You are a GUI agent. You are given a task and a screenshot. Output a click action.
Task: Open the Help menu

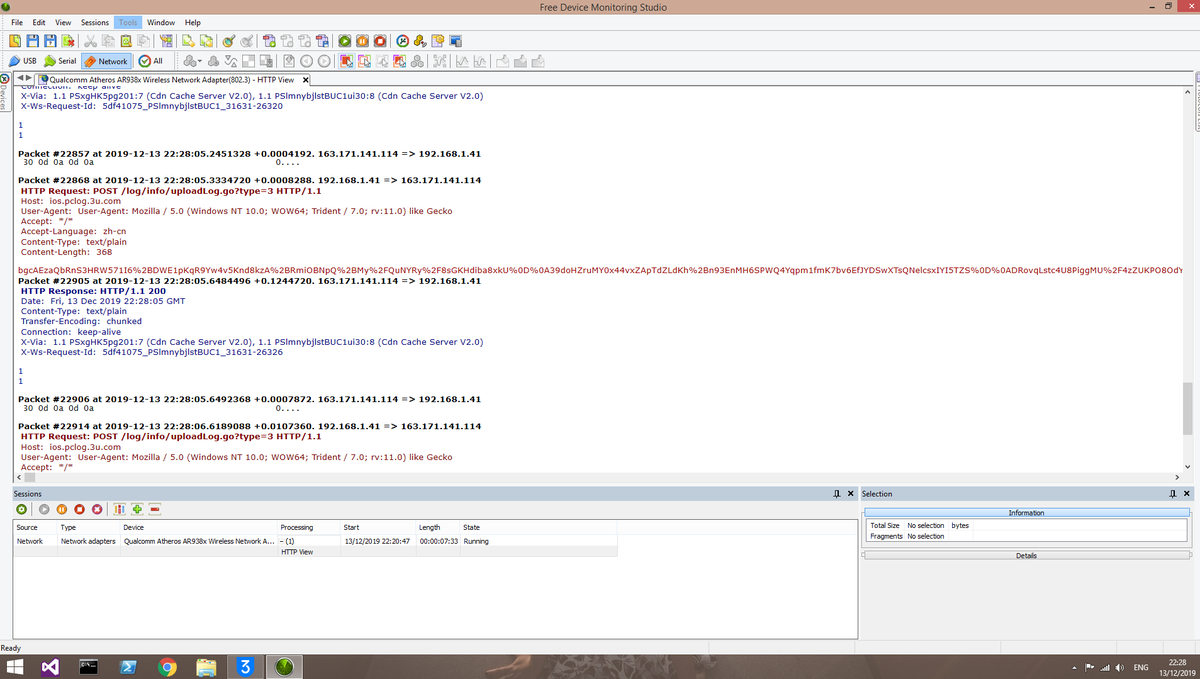click(193, 22)
